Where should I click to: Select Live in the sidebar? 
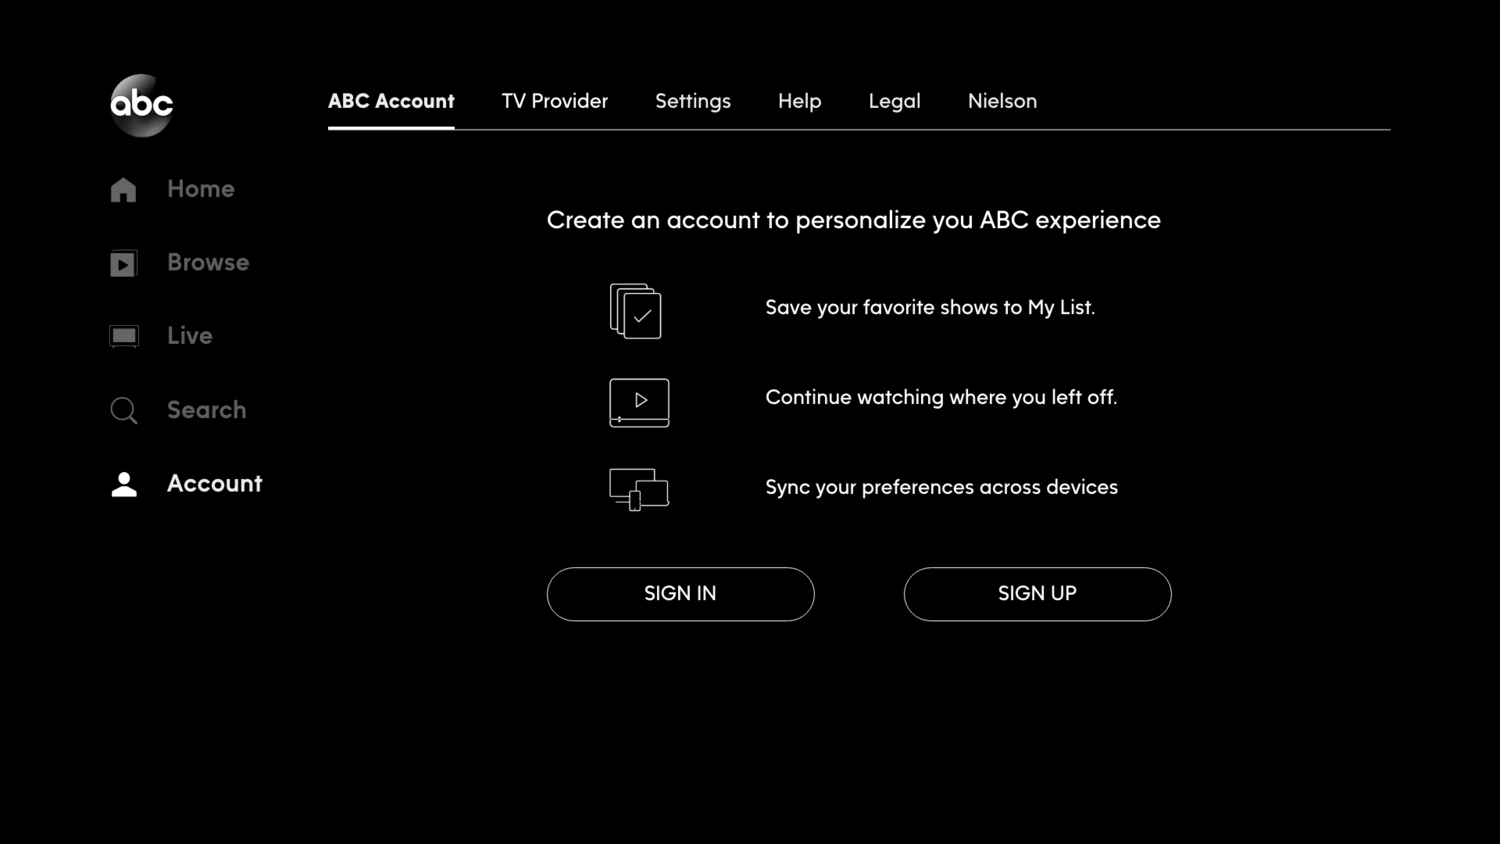(x=190, y=336)
